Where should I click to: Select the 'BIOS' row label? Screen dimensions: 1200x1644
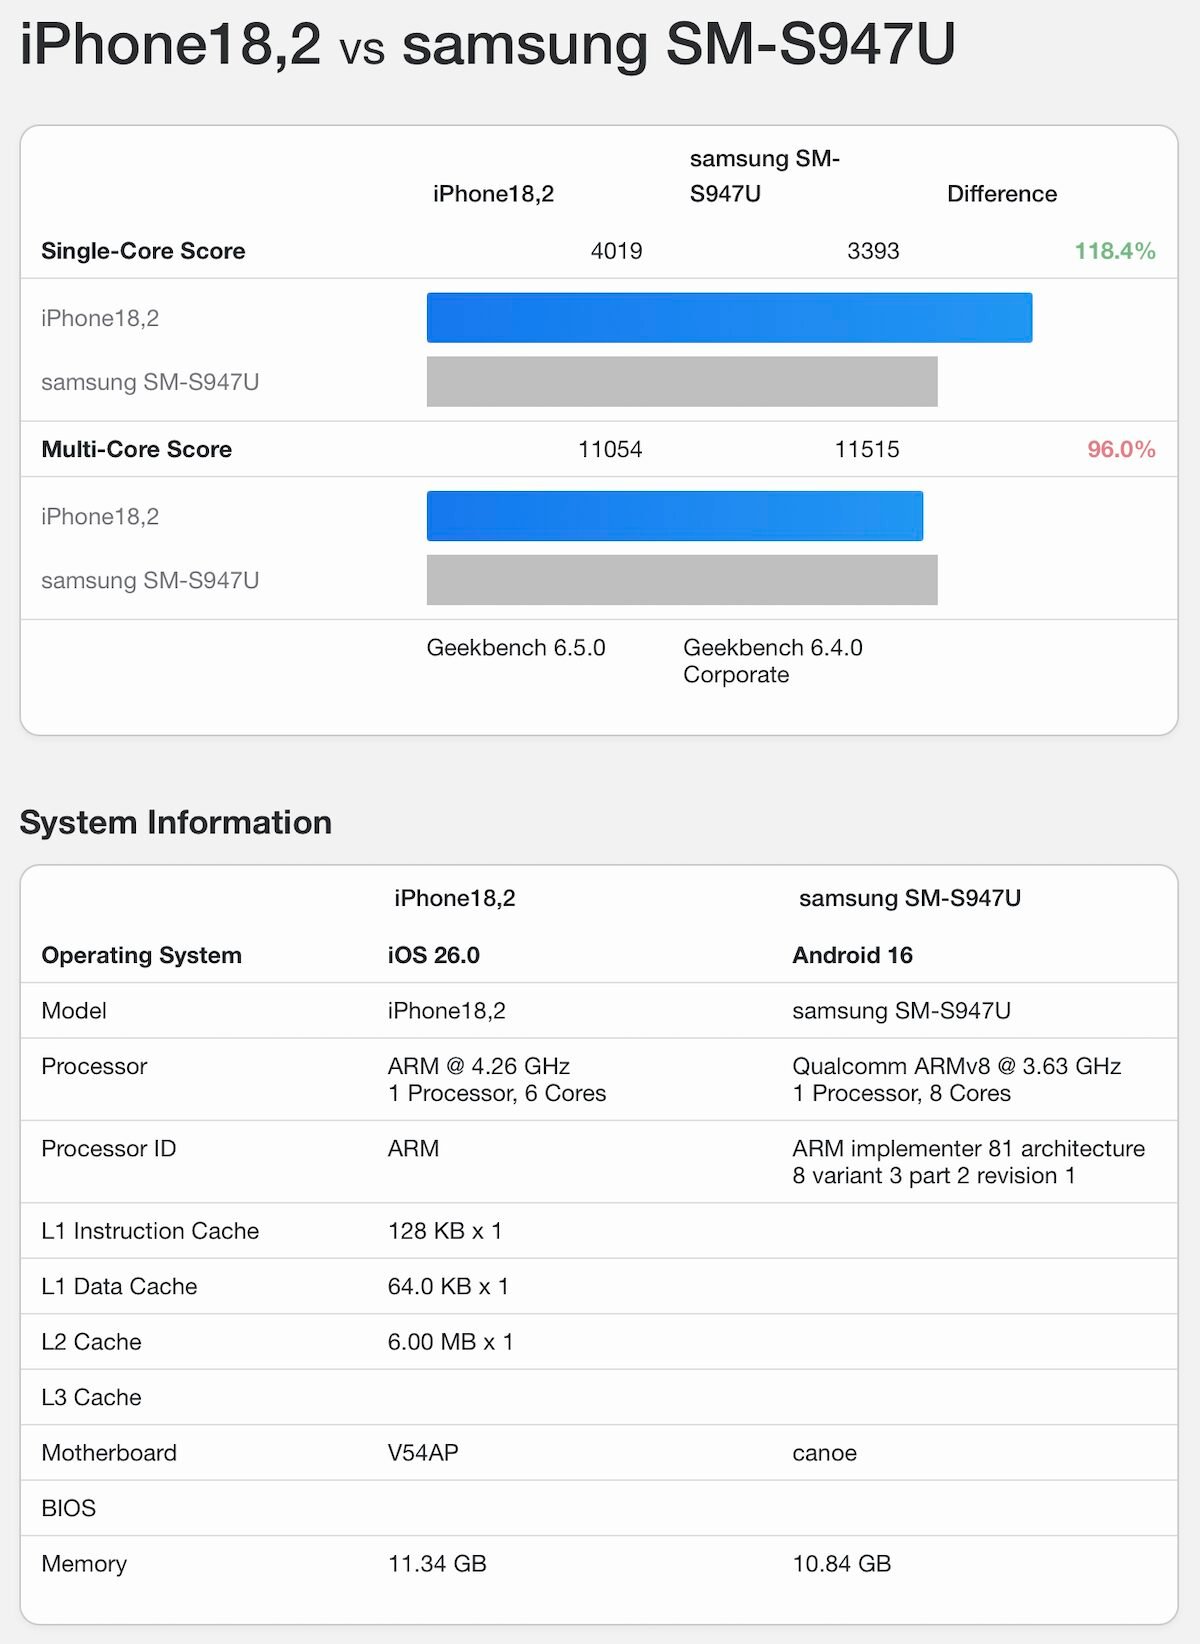69,1509
